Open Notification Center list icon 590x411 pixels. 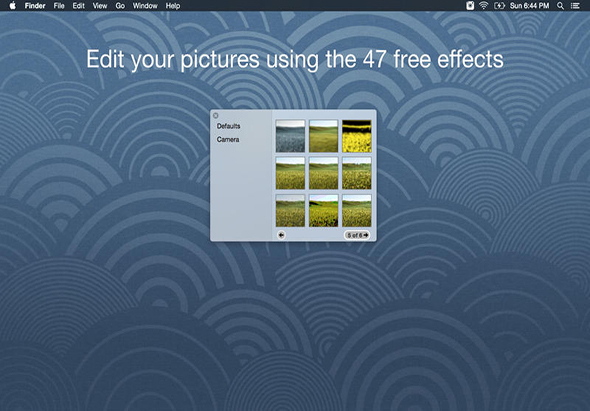point(575,6)
